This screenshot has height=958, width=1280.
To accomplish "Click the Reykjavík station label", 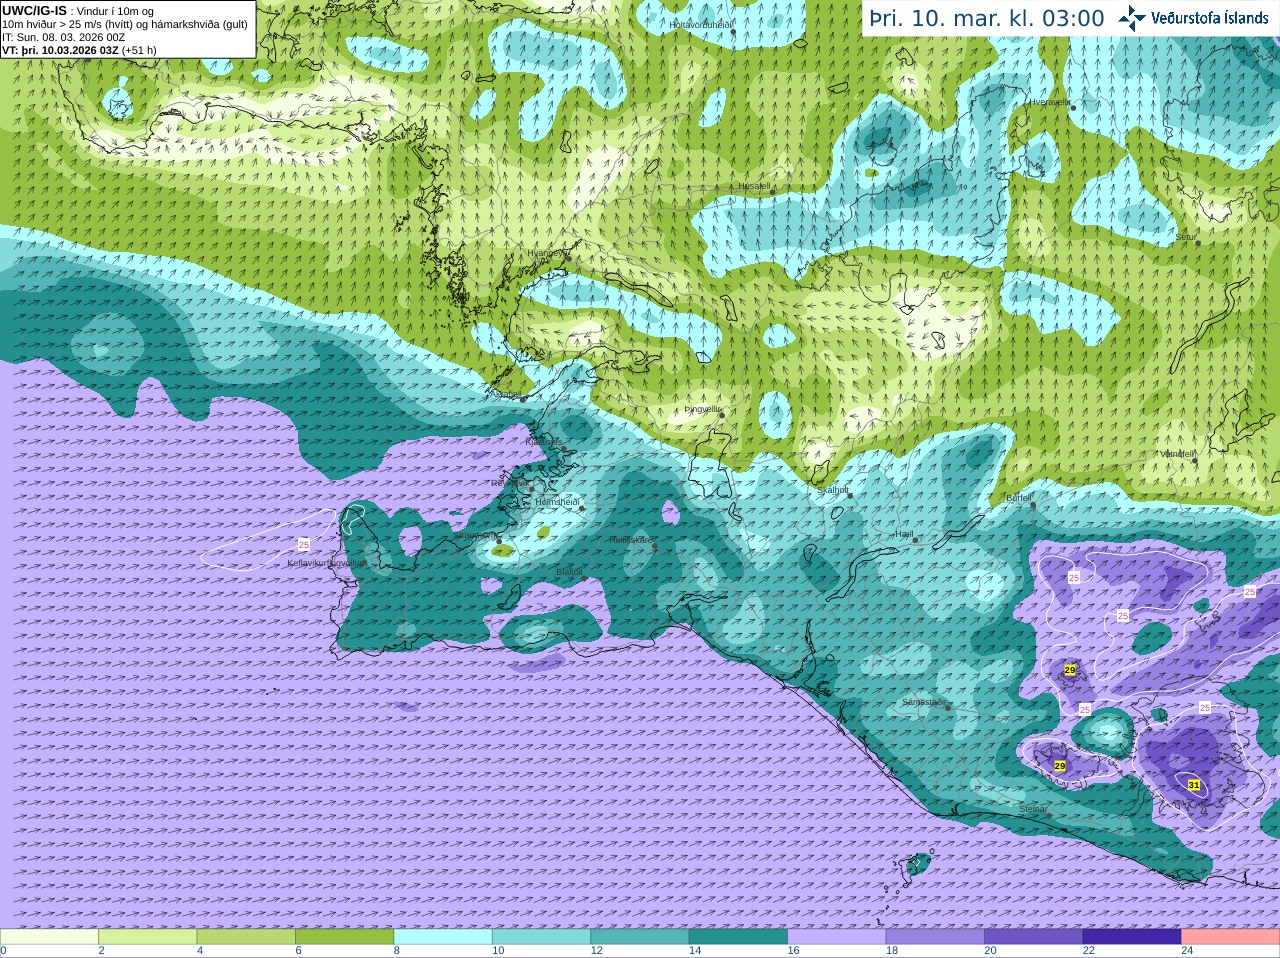I will [509, 483].
